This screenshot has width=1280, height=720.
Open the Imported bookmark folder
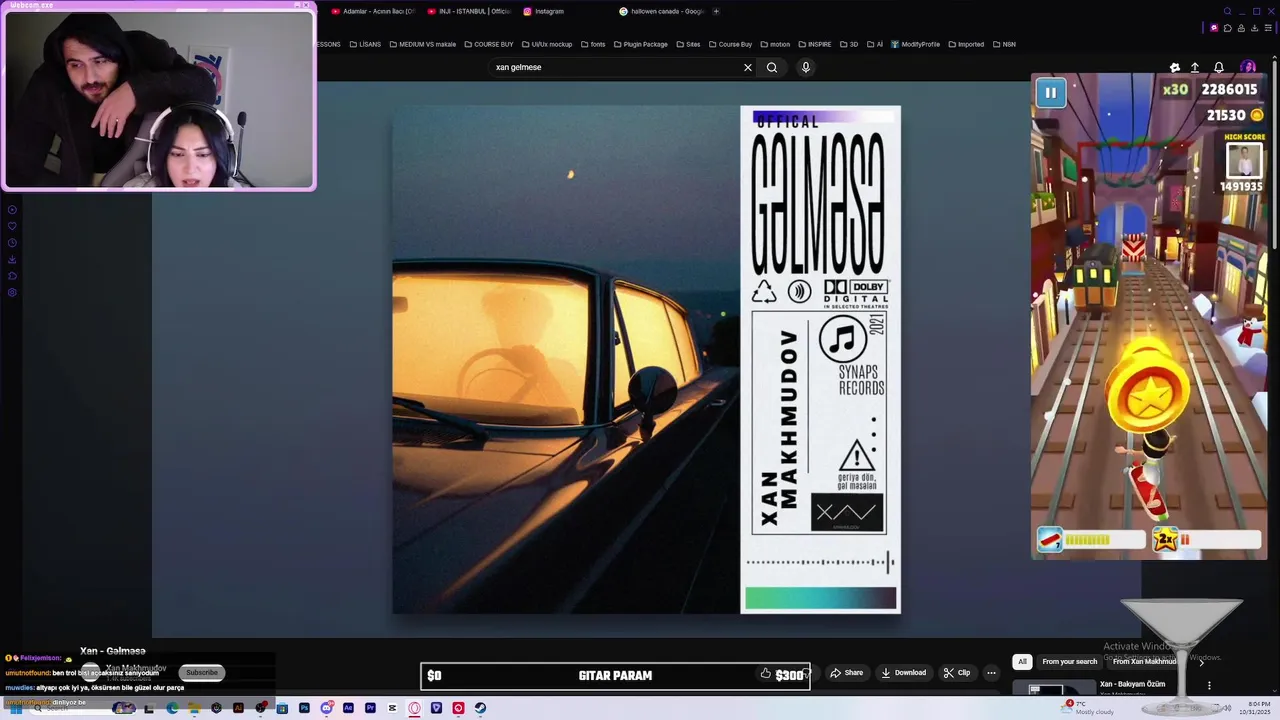[966, 44]
